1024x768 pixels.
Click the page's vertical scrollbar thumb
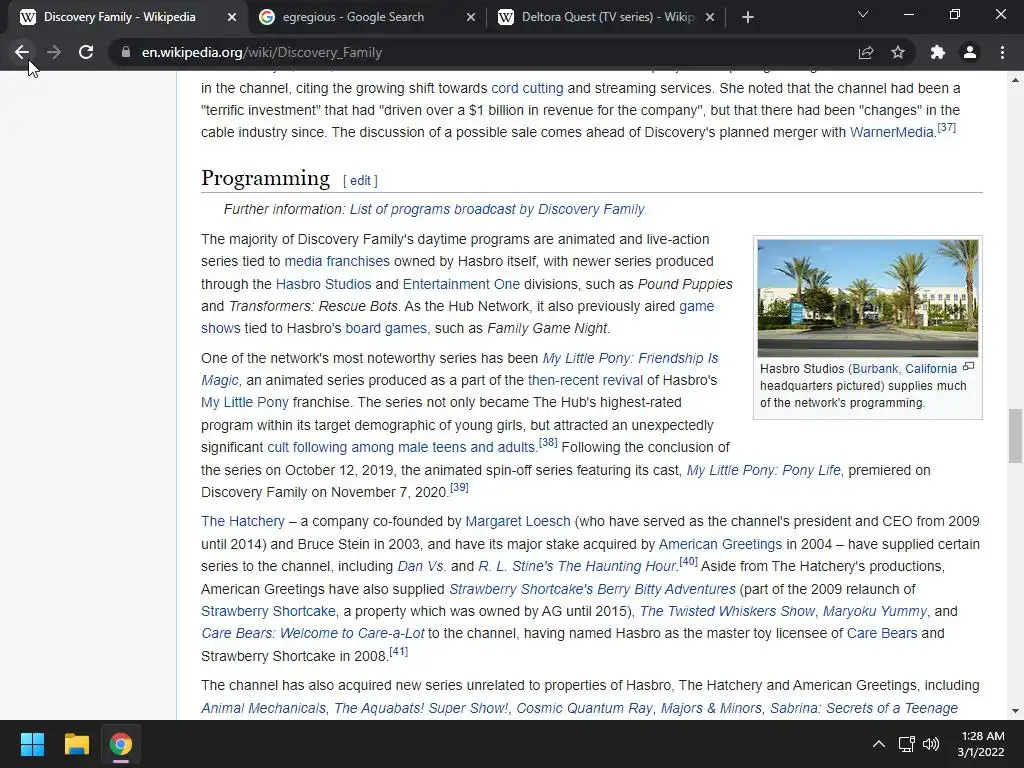pos(1015,436)
